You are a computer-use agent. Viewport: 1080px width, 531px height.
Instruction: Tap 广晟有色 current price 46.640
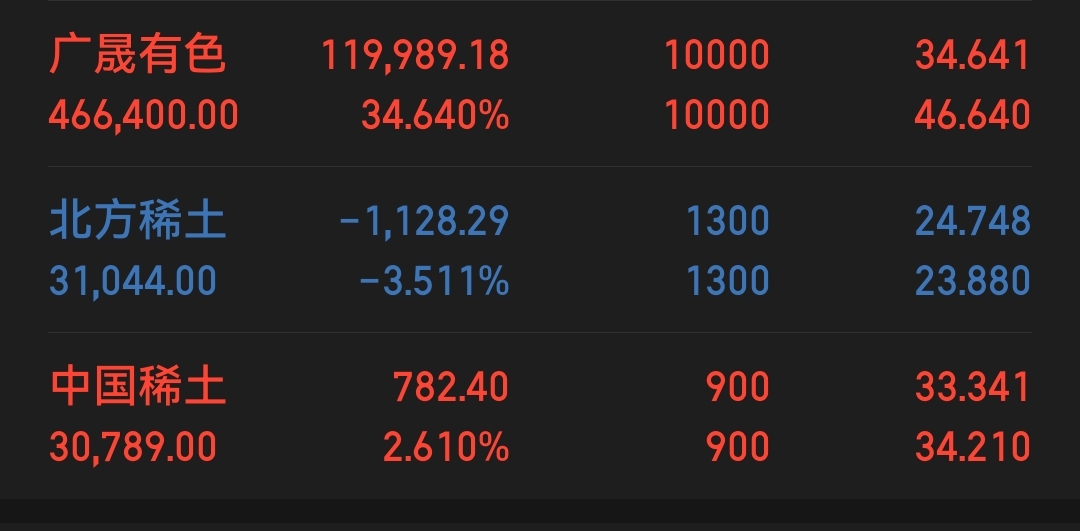pos(973,115)
